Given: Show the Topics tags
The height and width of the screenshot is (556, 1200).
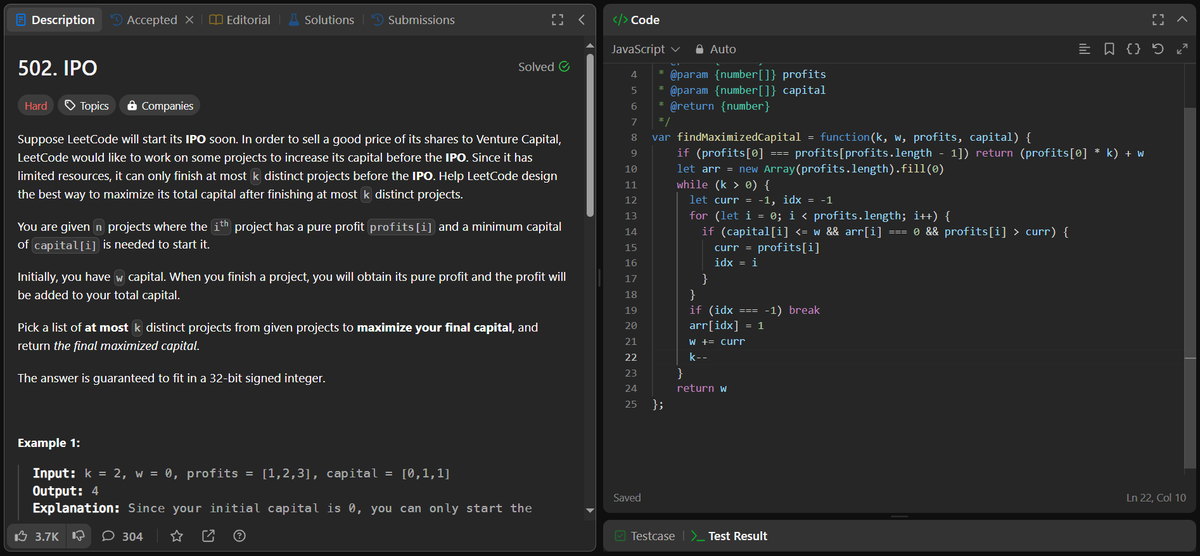Looking at the screenshot, I should click(x=86, y=105).
